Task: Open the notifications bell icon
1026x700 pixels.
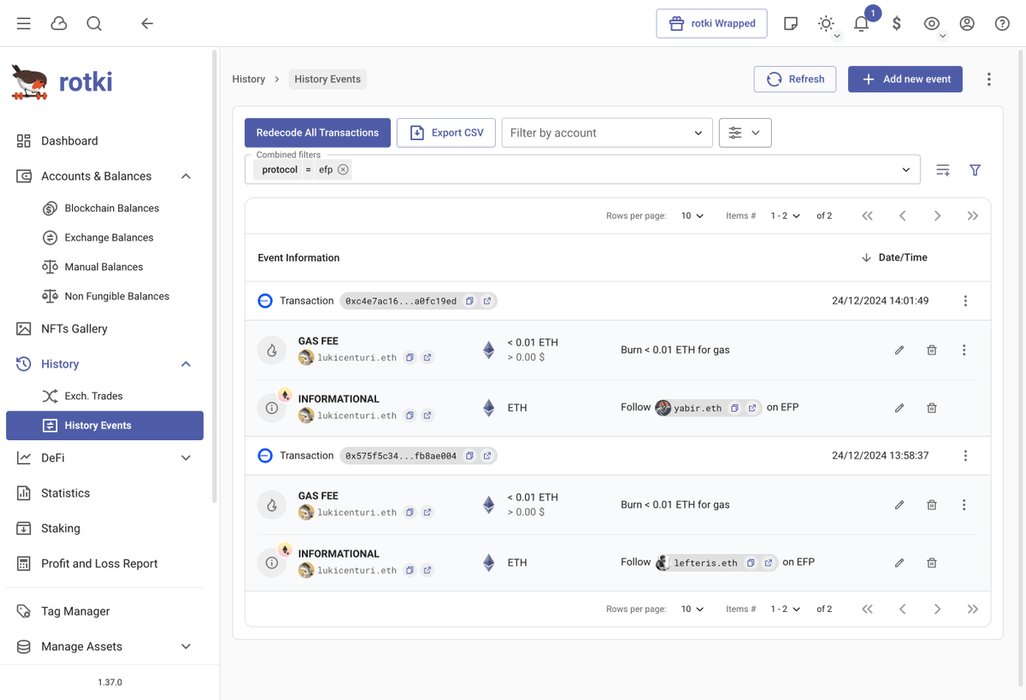Action: [x=861, y=24]
